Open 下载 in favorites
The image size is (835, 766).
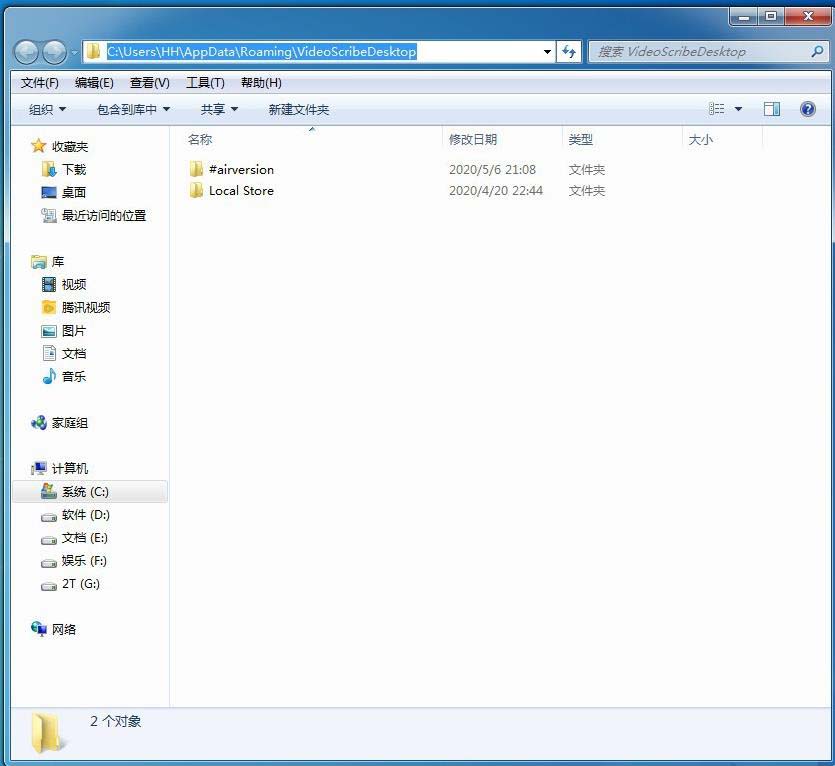(x=73, y=169)
